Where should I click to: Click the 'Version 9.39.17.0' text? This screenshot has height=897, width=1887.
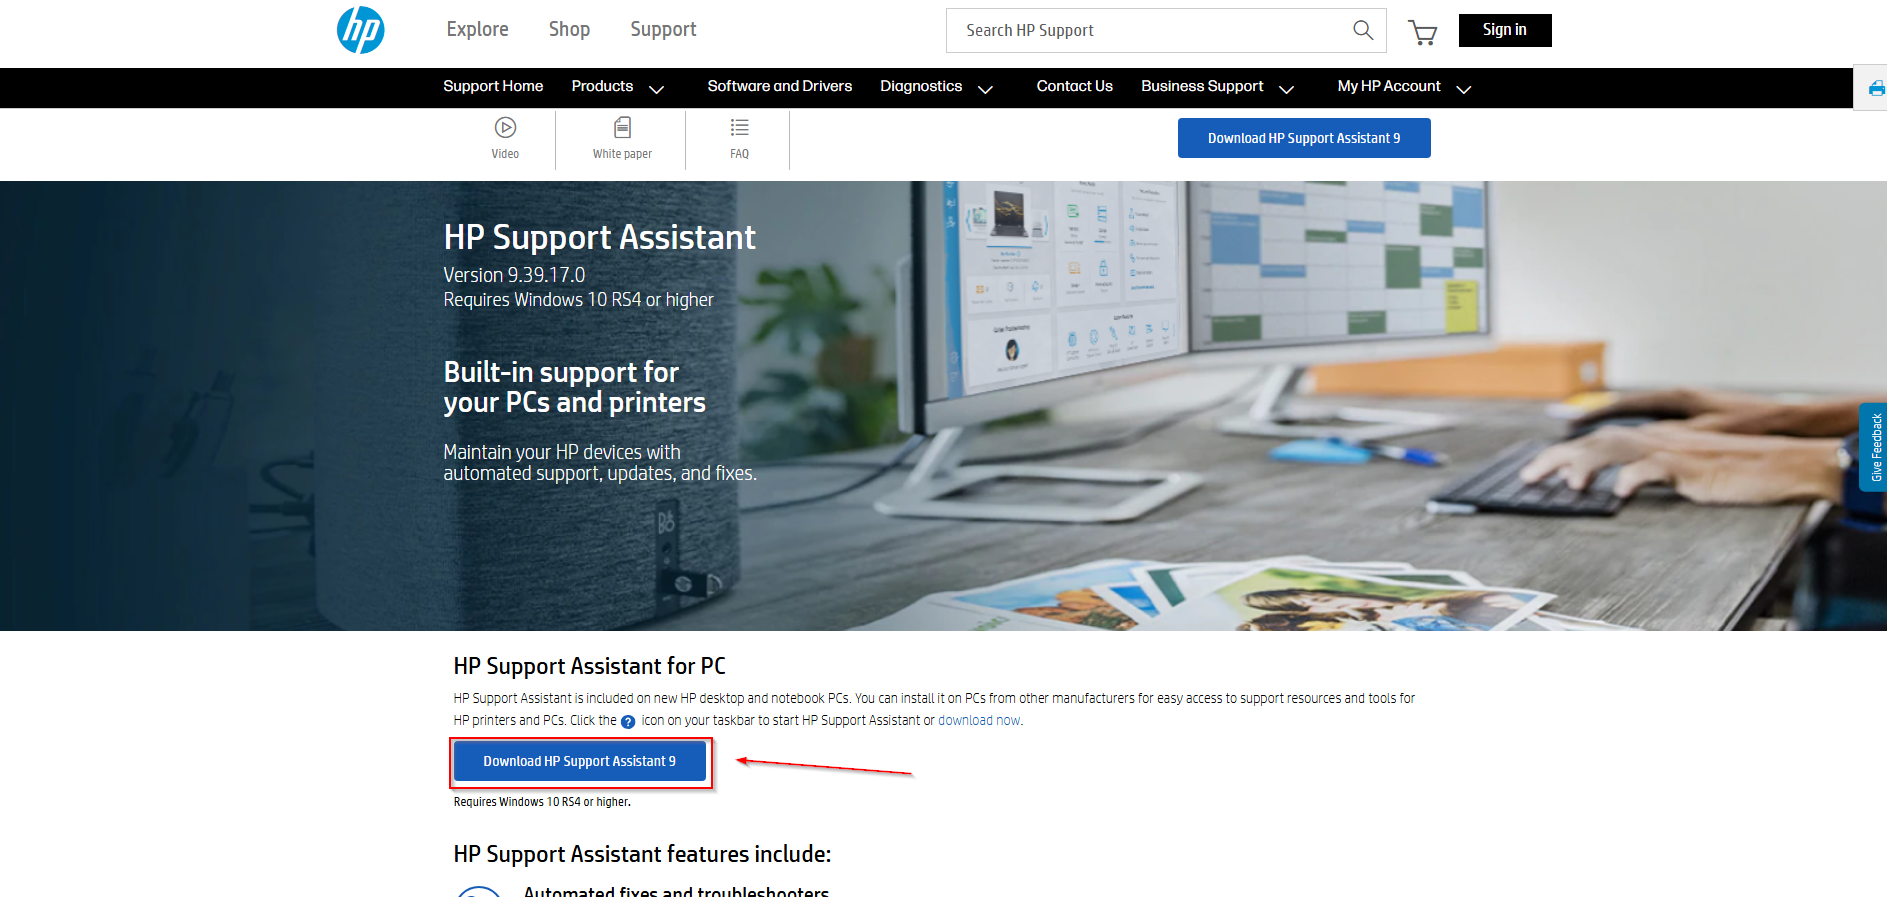(x=514, y=275)
